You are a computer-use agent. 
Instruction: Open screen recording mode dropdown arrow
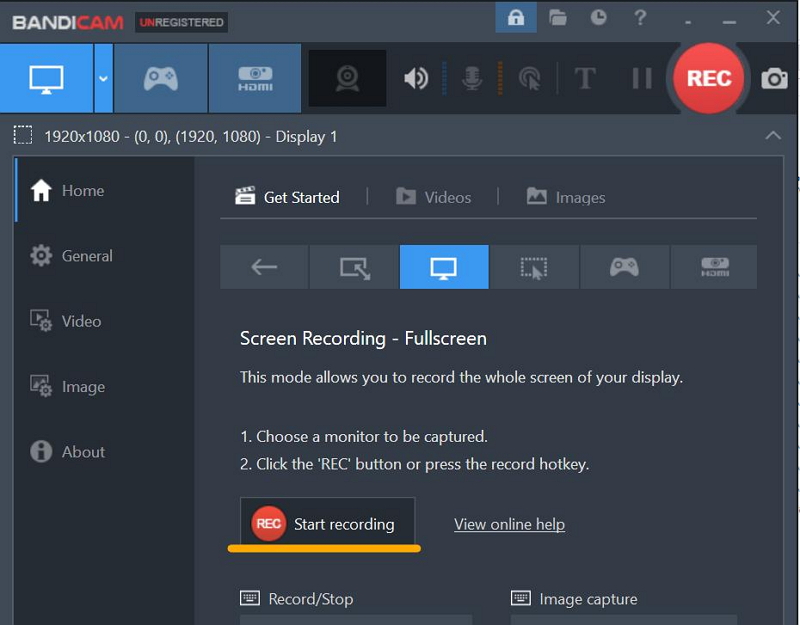pyautogui.click(x=103, y=78)
